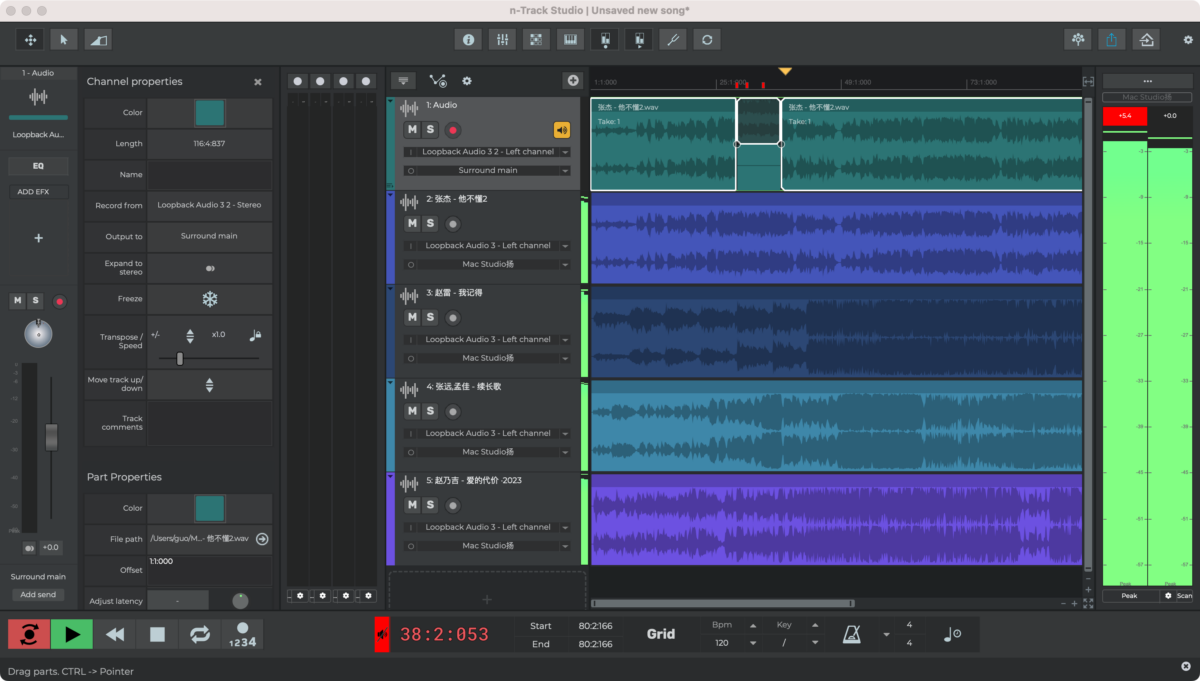Click the rewind button
The image size is (1200, 681).
click(x=115, y=634)
